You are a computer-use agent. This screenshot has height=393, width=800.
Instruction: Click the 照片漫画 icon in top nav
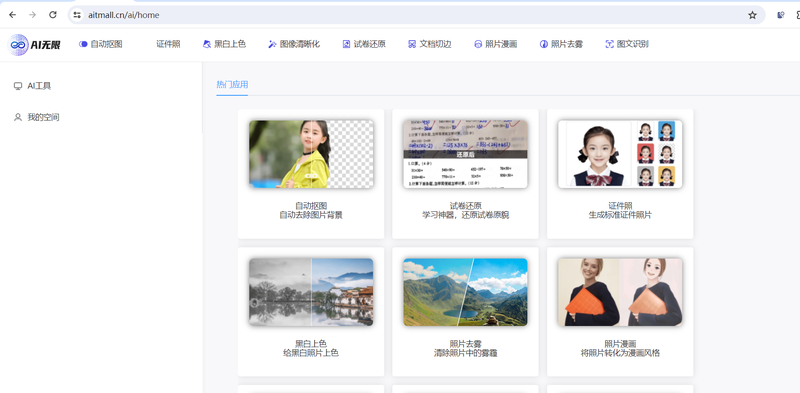coord(478,44)
